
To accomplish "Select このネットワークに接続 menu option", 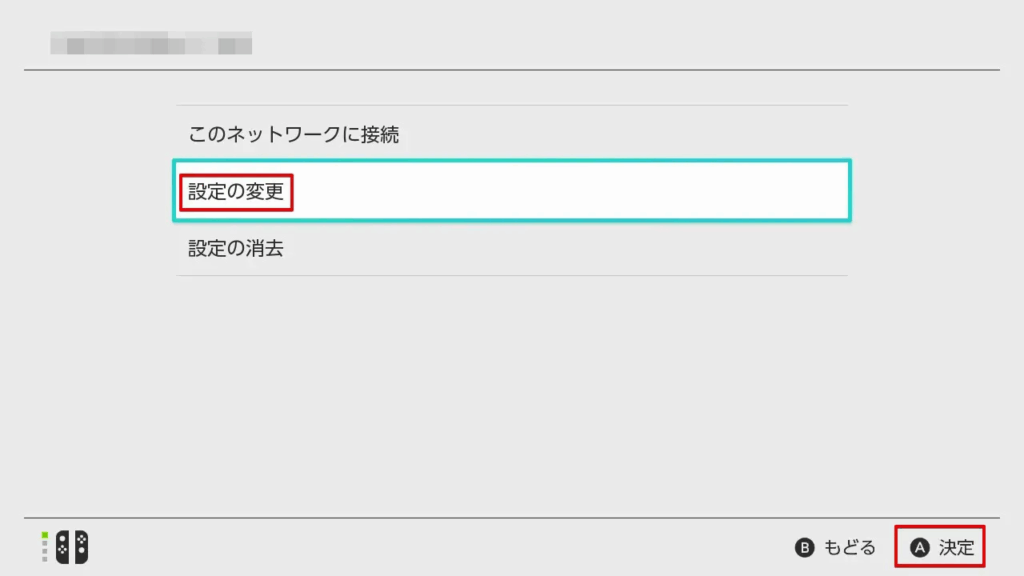I will point(294,134).
